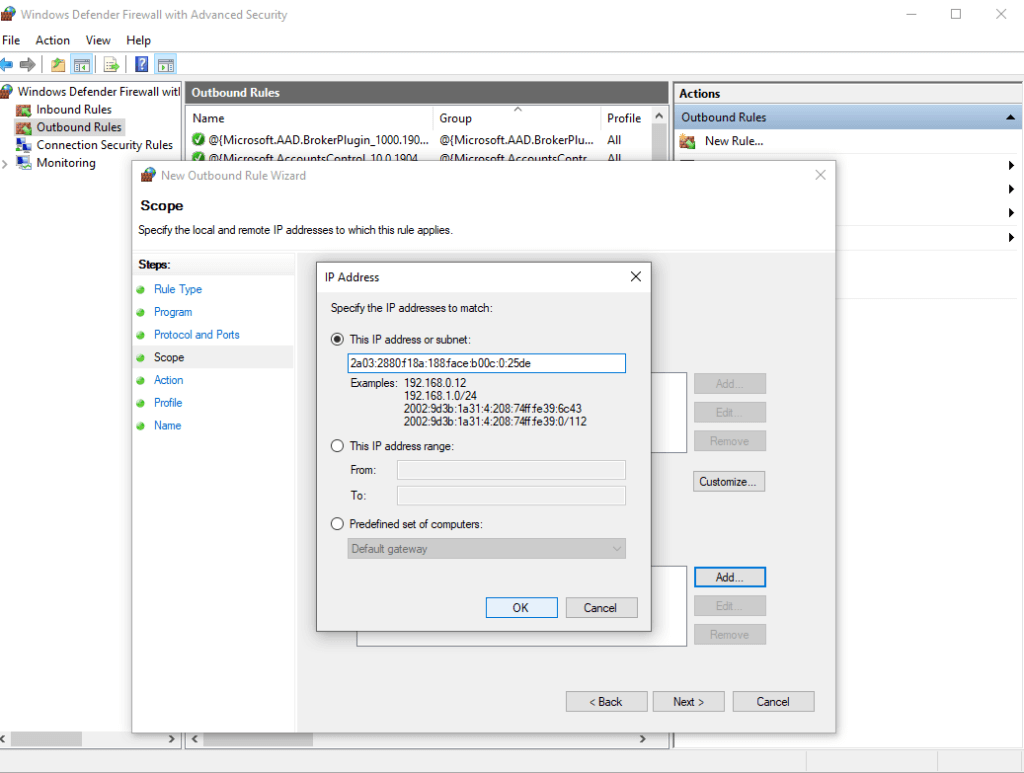Click the highlighted Add button for remote IPs

click(x=729, y=576)
